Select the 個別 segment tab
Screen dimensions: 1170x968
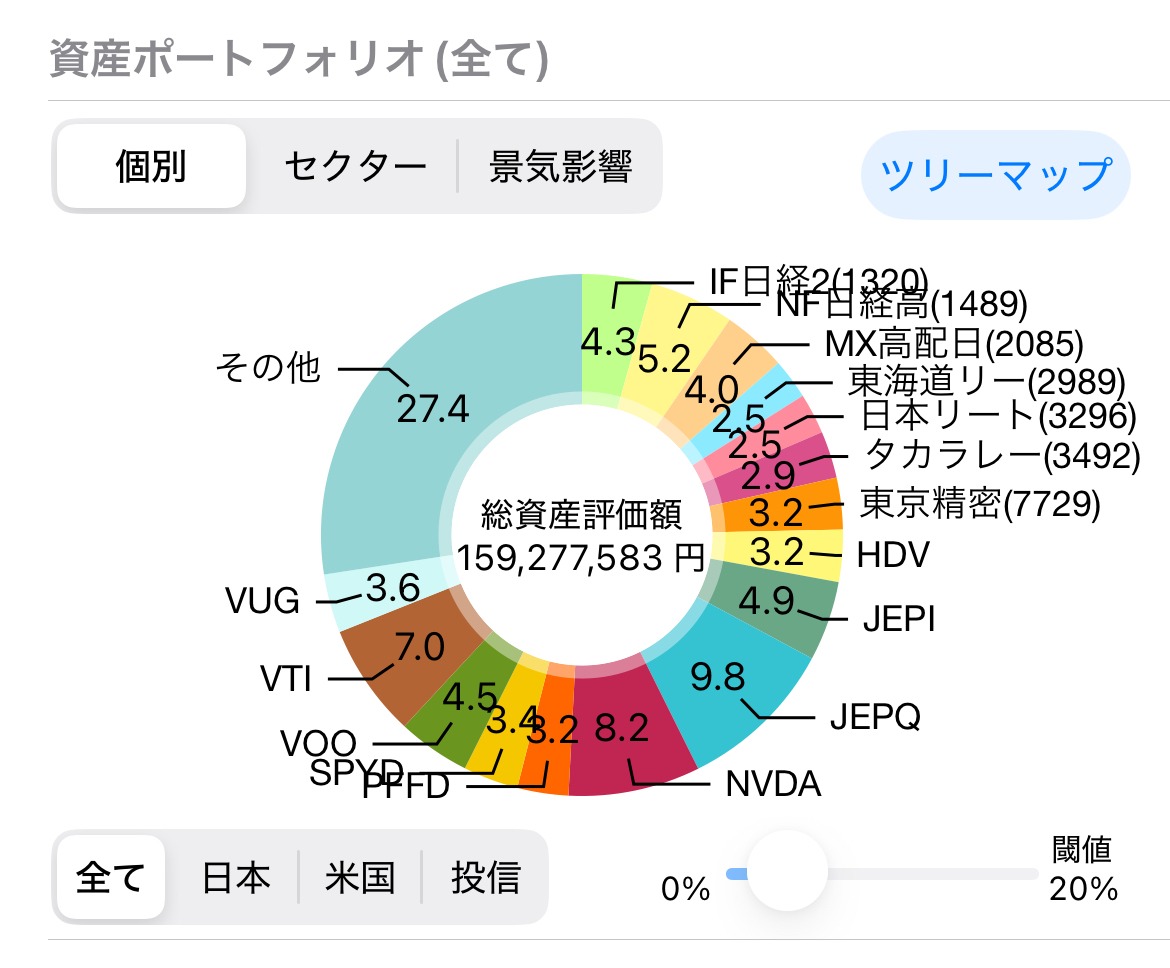(150, 166)
